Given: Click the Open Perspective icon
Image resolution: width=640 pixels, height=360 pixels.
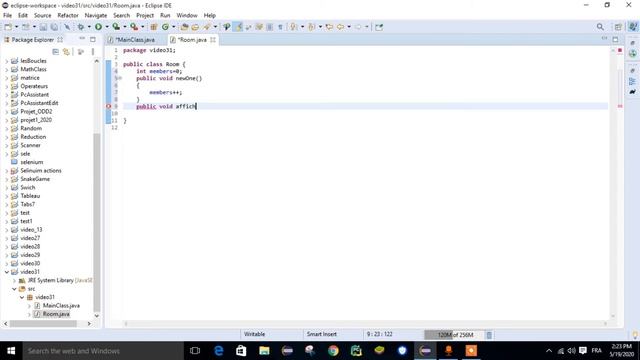Looking at the screenshot, I should (x=618, y=27).
